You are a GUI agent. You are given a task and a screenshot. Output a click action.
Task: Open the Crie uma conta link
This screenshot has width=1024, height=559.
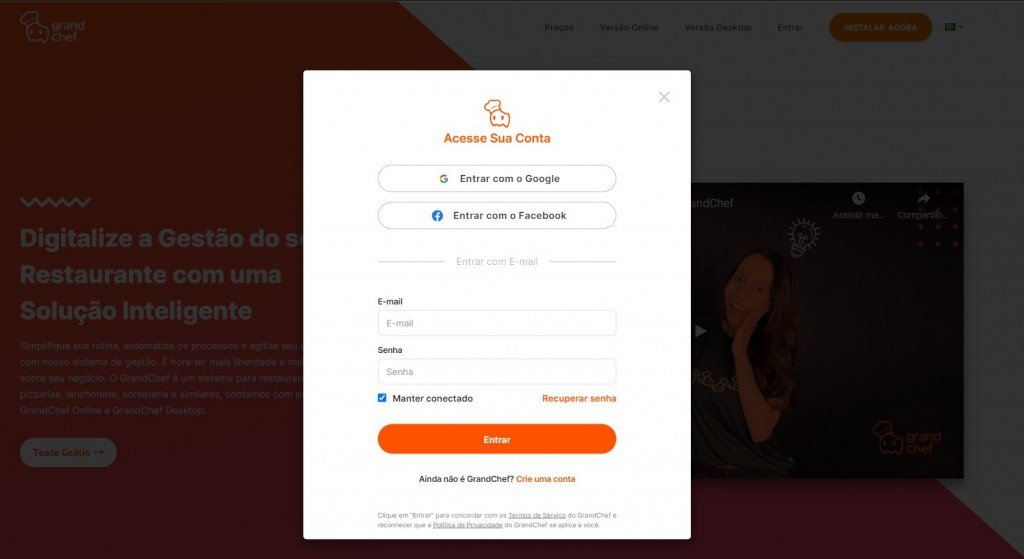click(545, 479)
